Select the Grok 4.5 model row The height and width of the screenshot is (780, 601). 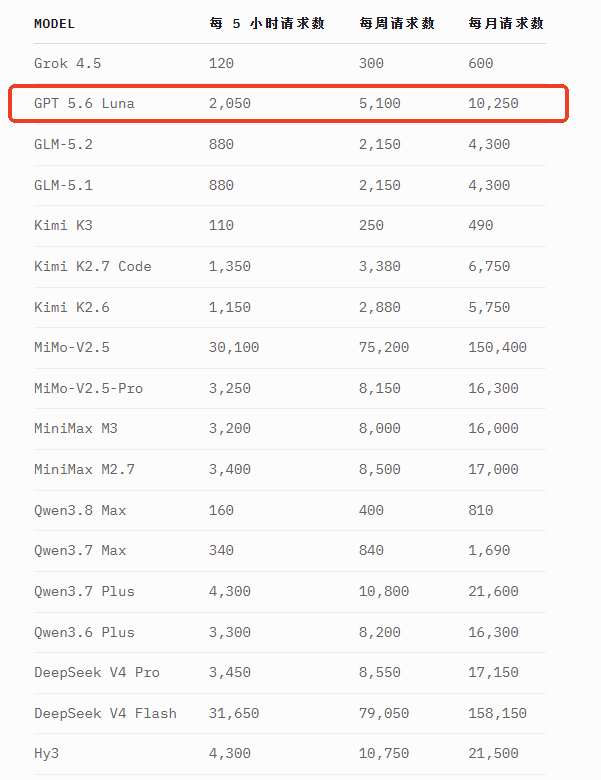(290, 64)
